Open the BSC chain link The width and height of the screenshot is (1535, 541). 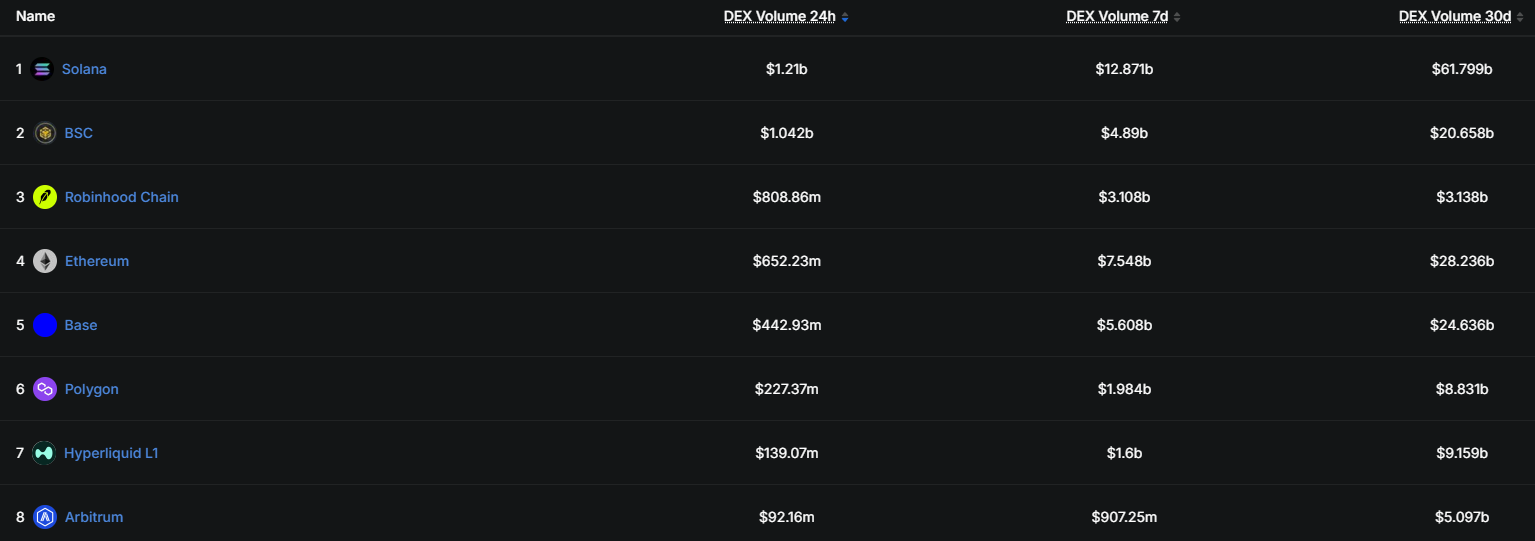[x=79, y=133]
